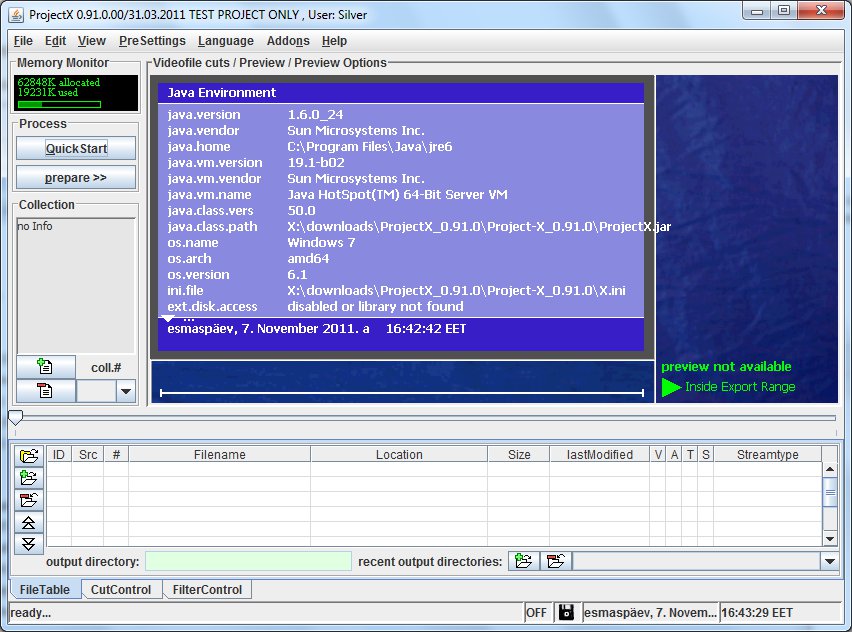Click the video position slider thumb below the preview
The width and height of the screenshot is (852, 632).
pos(15,417)
